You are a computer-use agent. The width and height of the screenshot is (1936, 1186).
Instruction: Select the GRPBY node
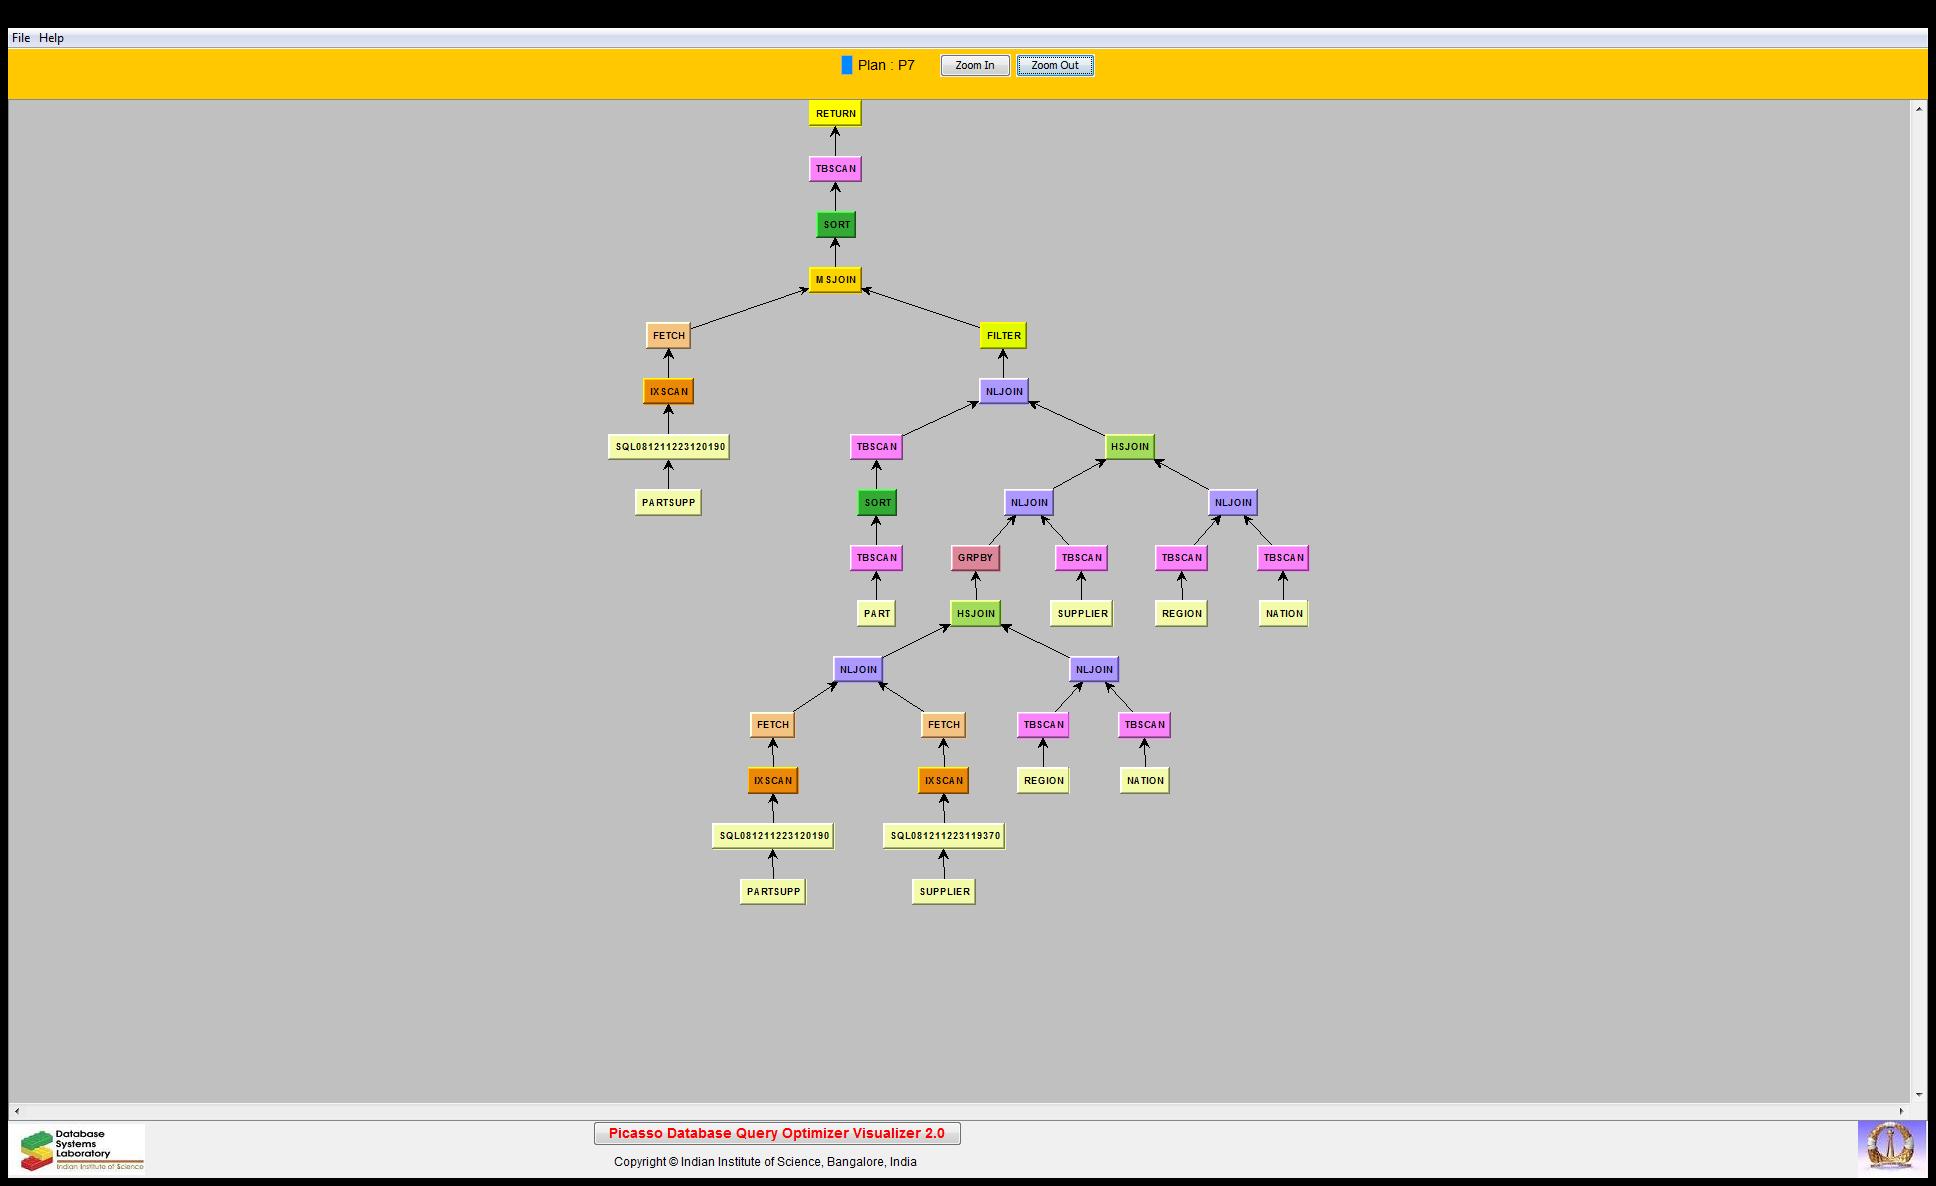[975, 558]
